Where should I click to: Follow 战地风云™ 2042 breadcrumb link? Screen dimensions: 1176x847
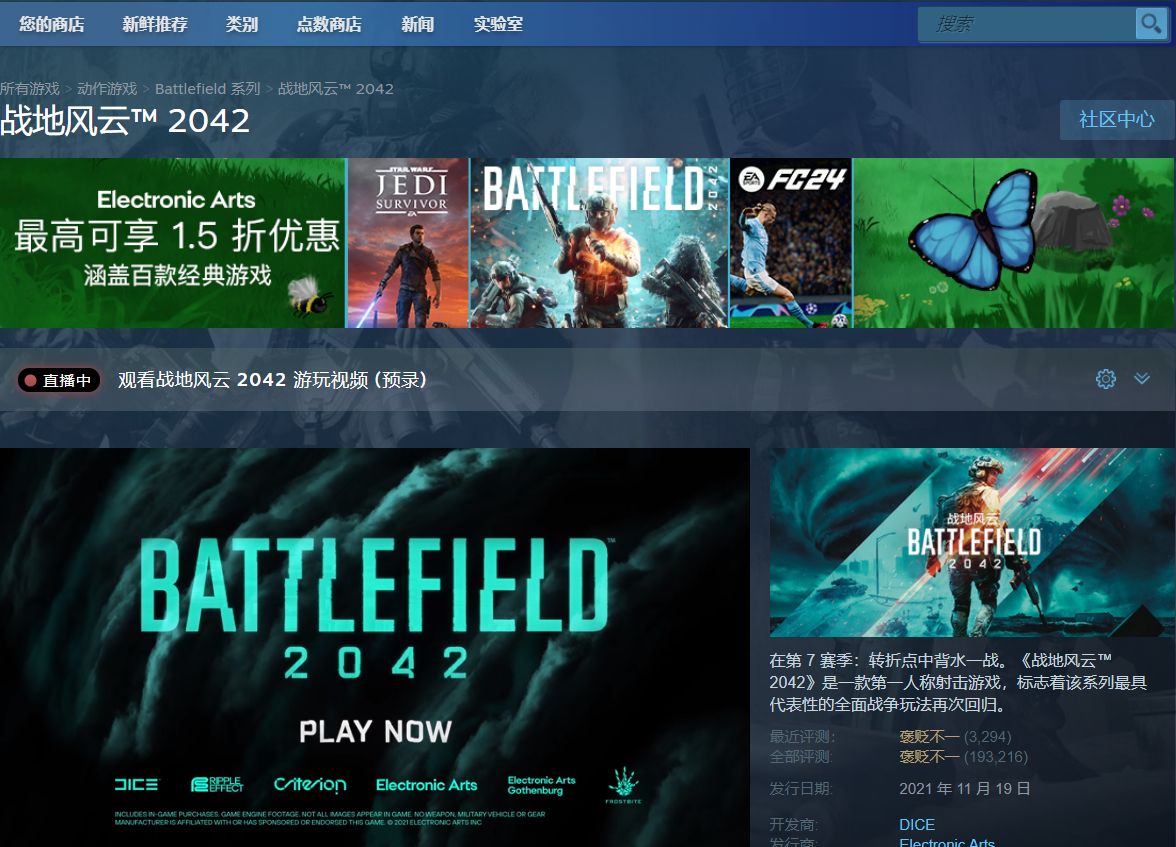(x=336, y=89)
